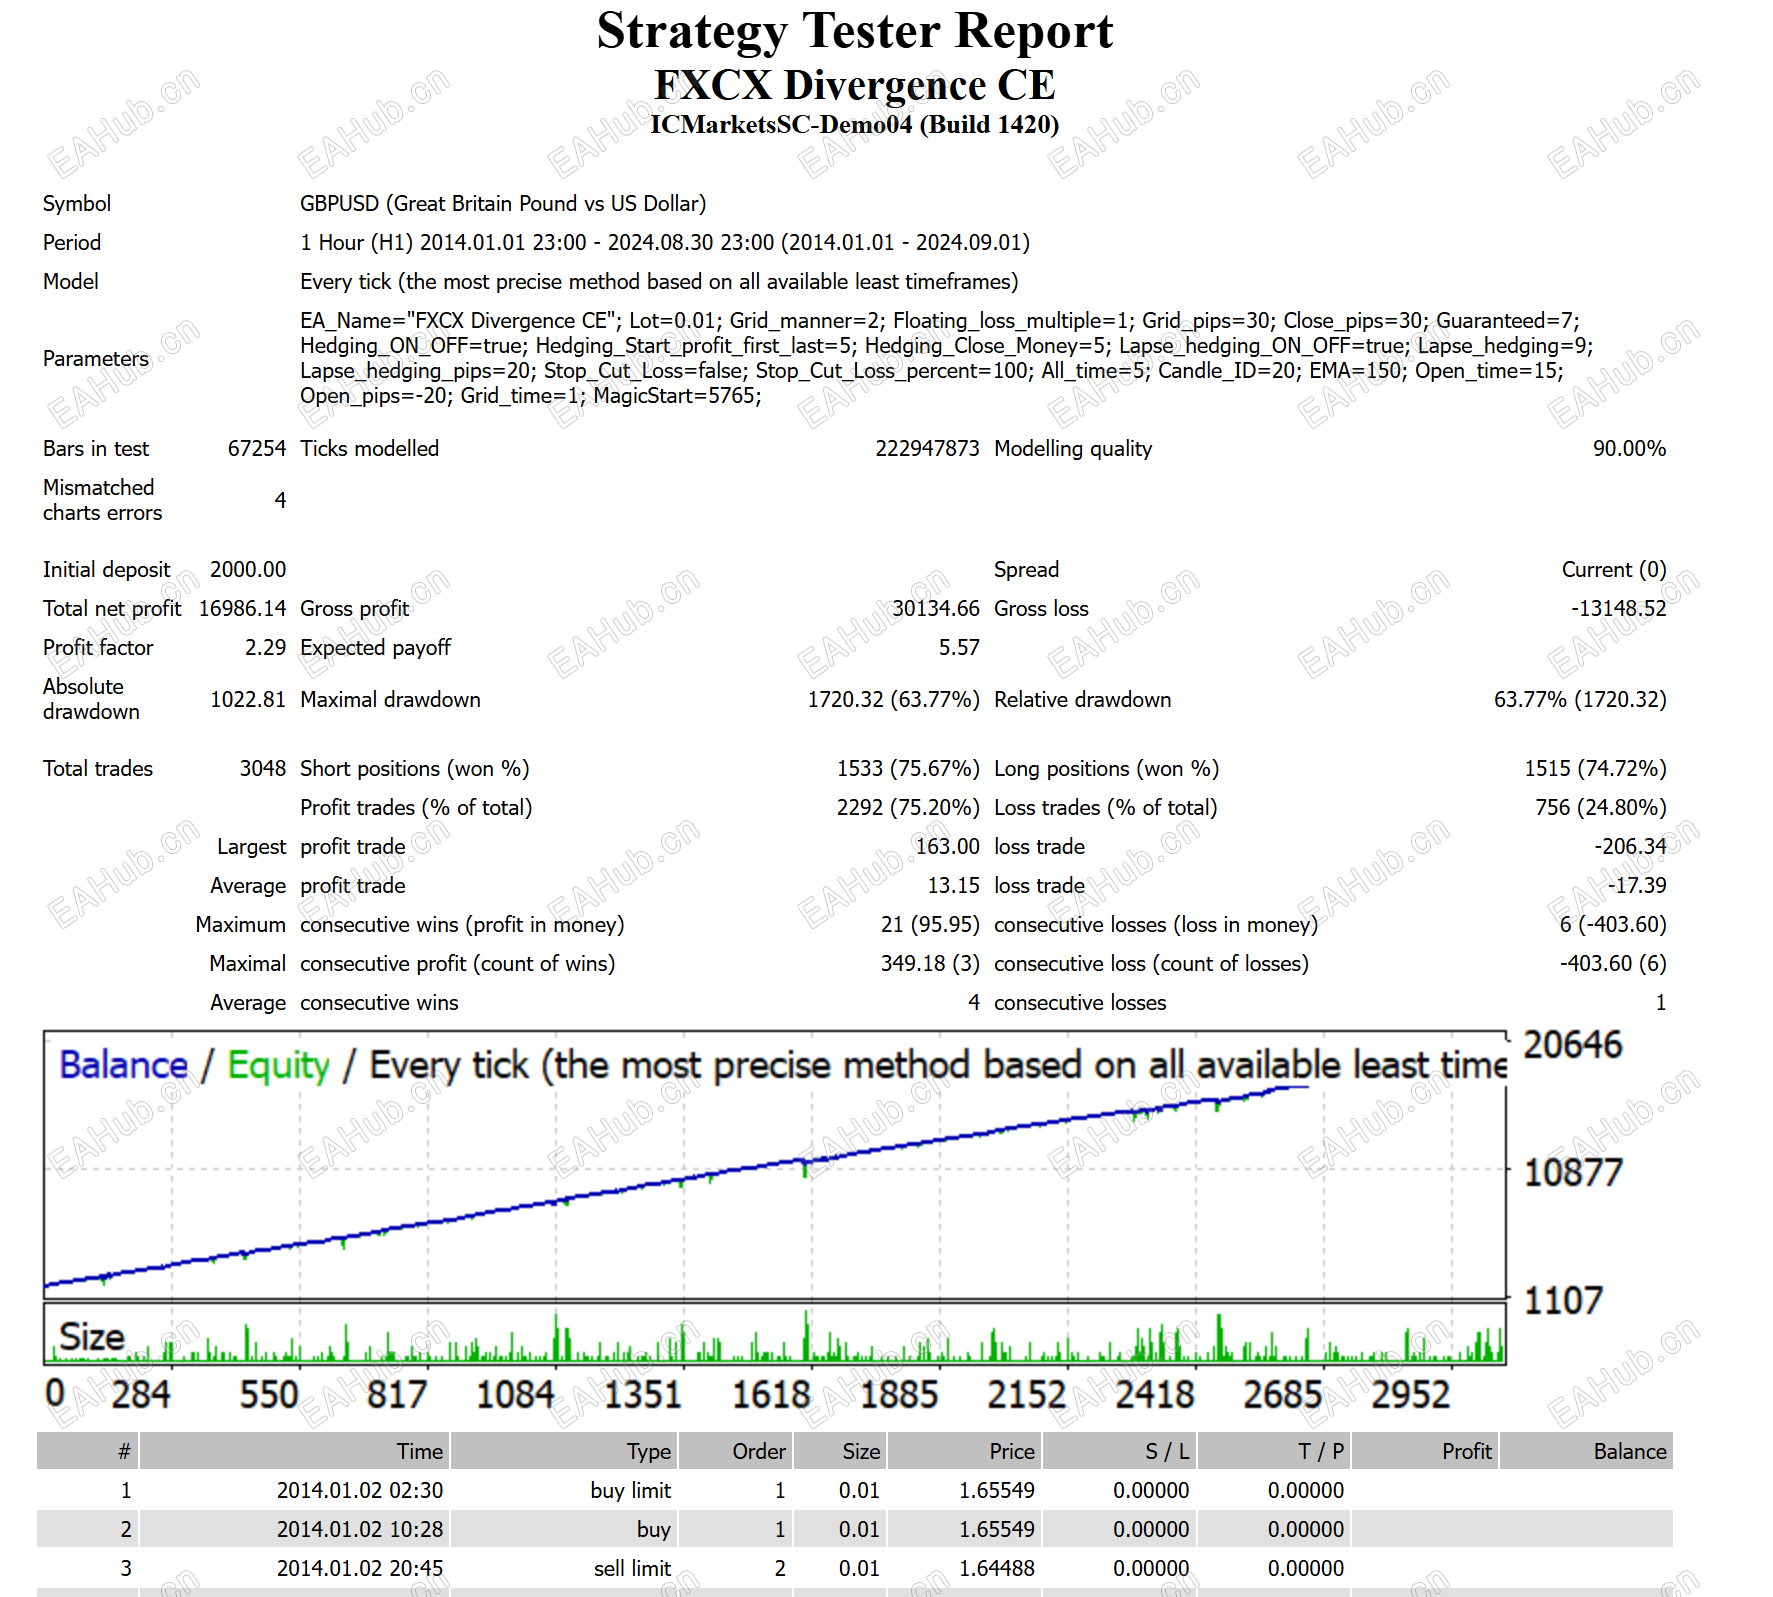Click average loss trade value -17.39

click(x=1637, y=886)
